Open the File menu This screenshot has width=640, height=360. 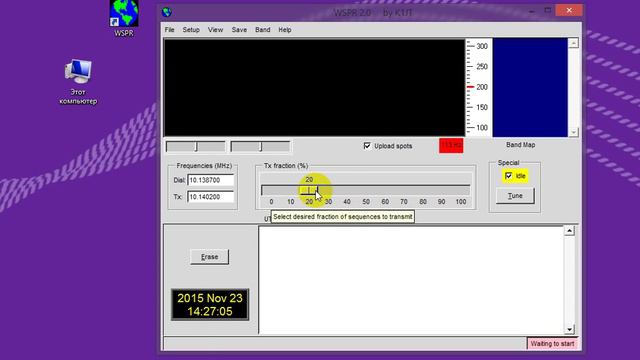coord(169,30)
